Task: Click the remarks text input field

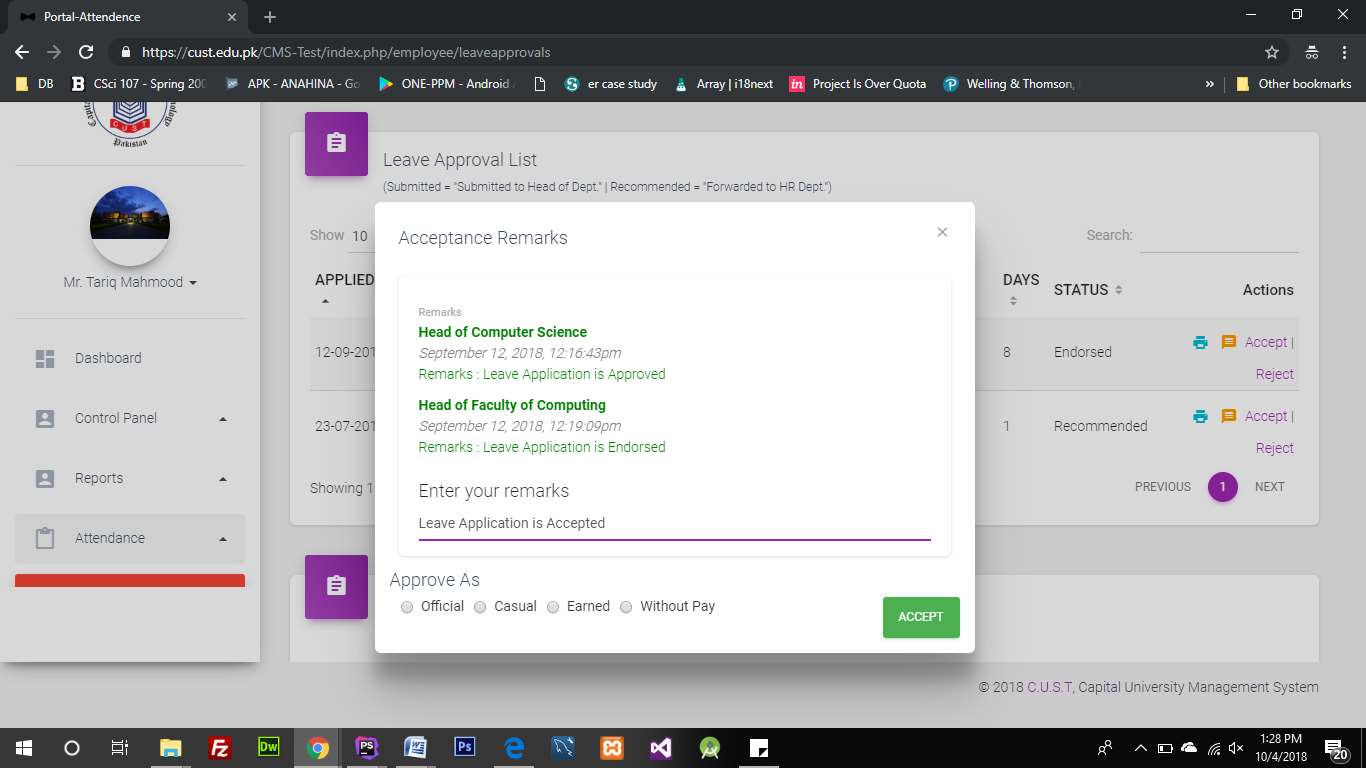Action: [674, 523]
